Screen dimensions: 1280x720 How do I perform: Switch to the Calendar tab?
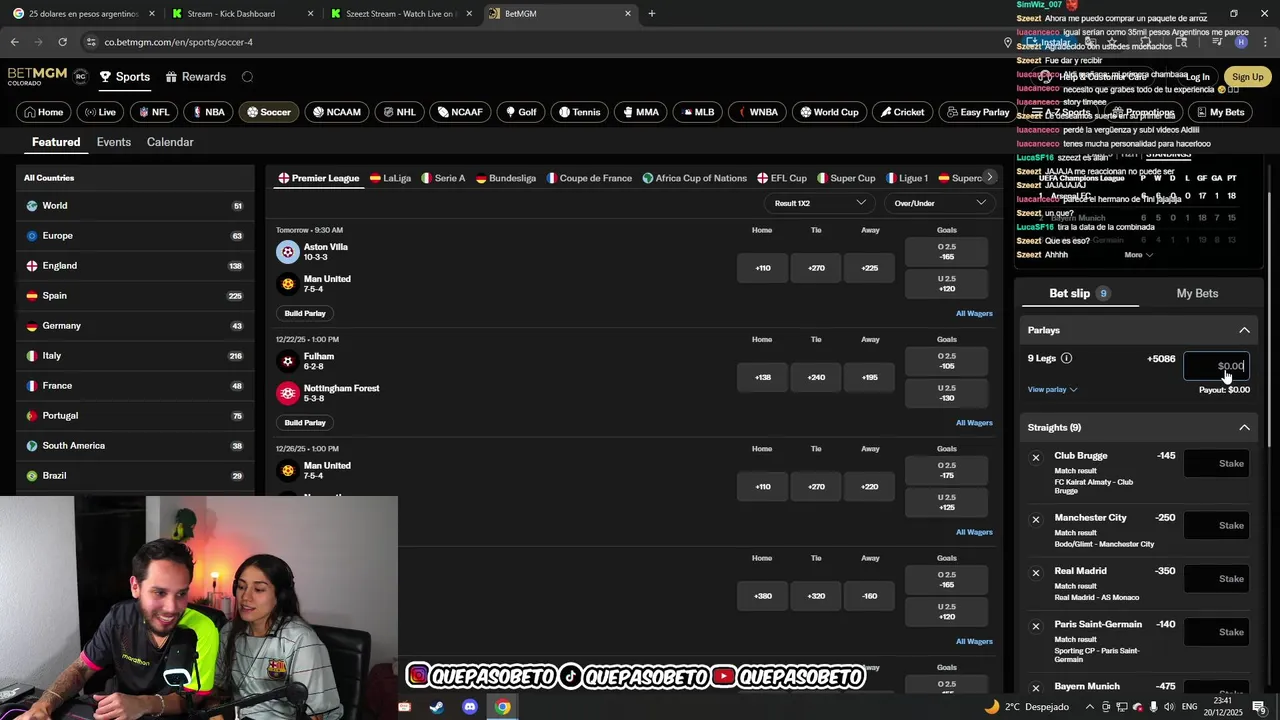click(x=170, y=142)
